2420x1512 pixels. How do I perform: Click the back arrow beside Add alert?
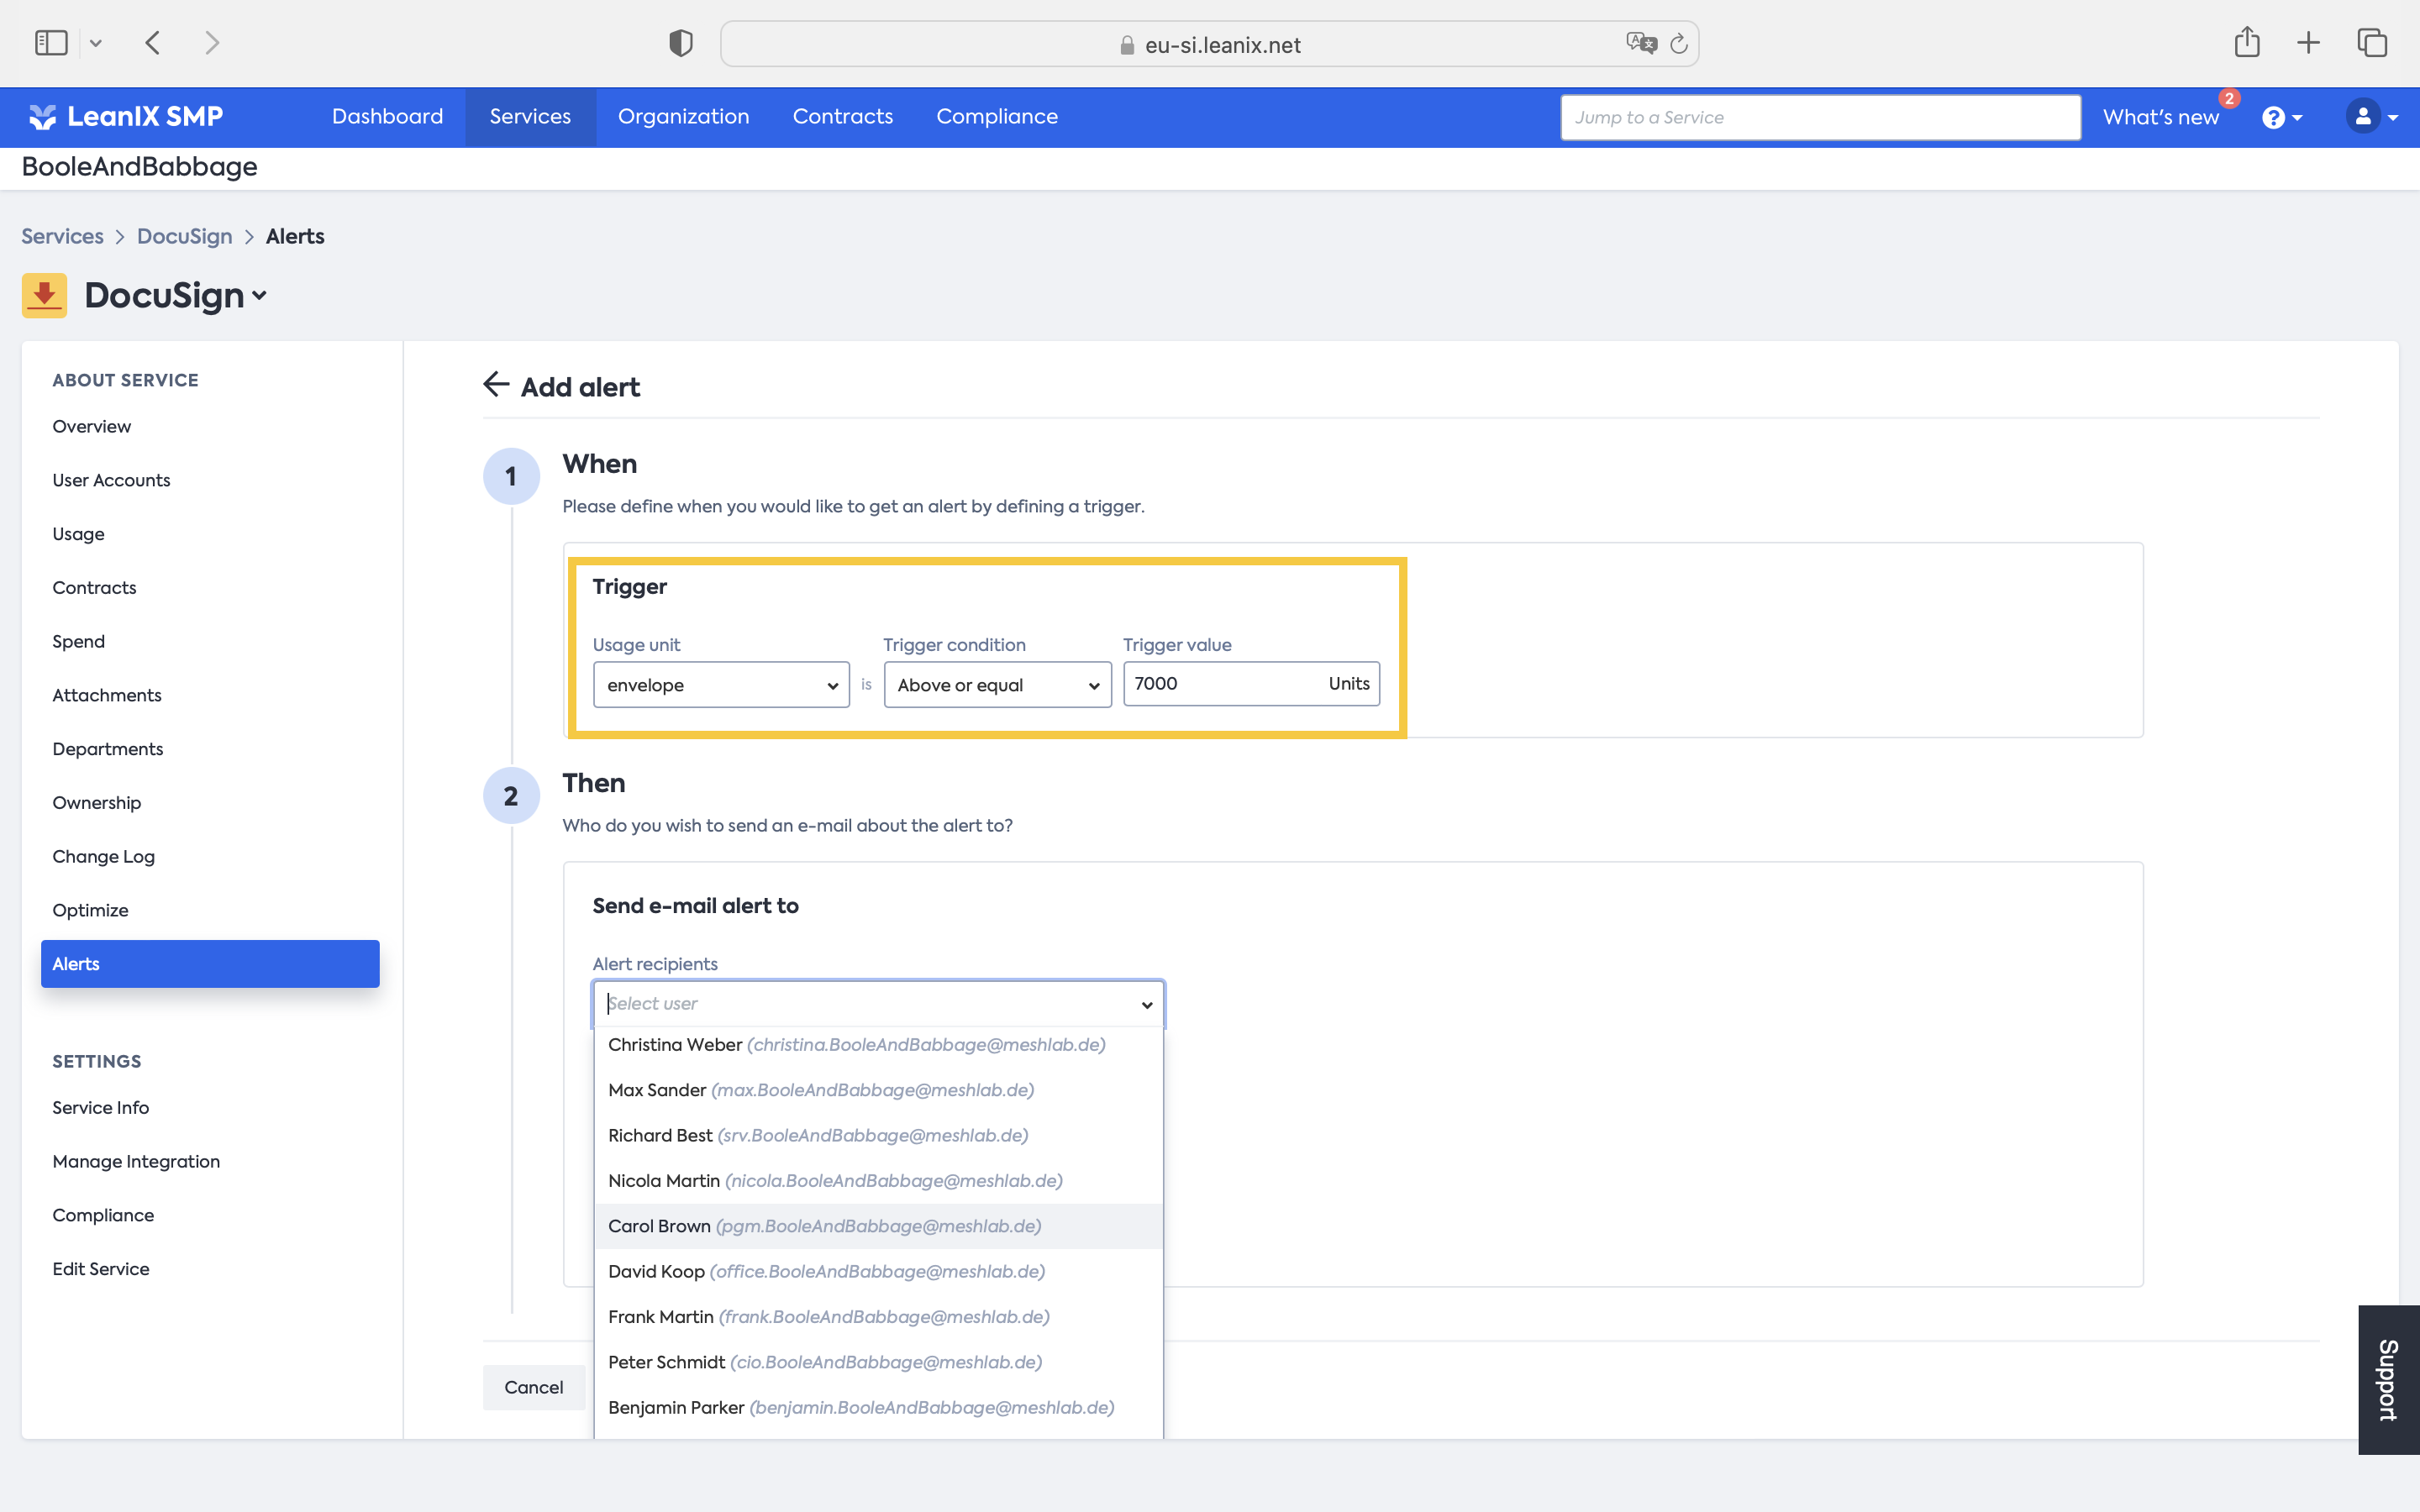coord(496,385)
